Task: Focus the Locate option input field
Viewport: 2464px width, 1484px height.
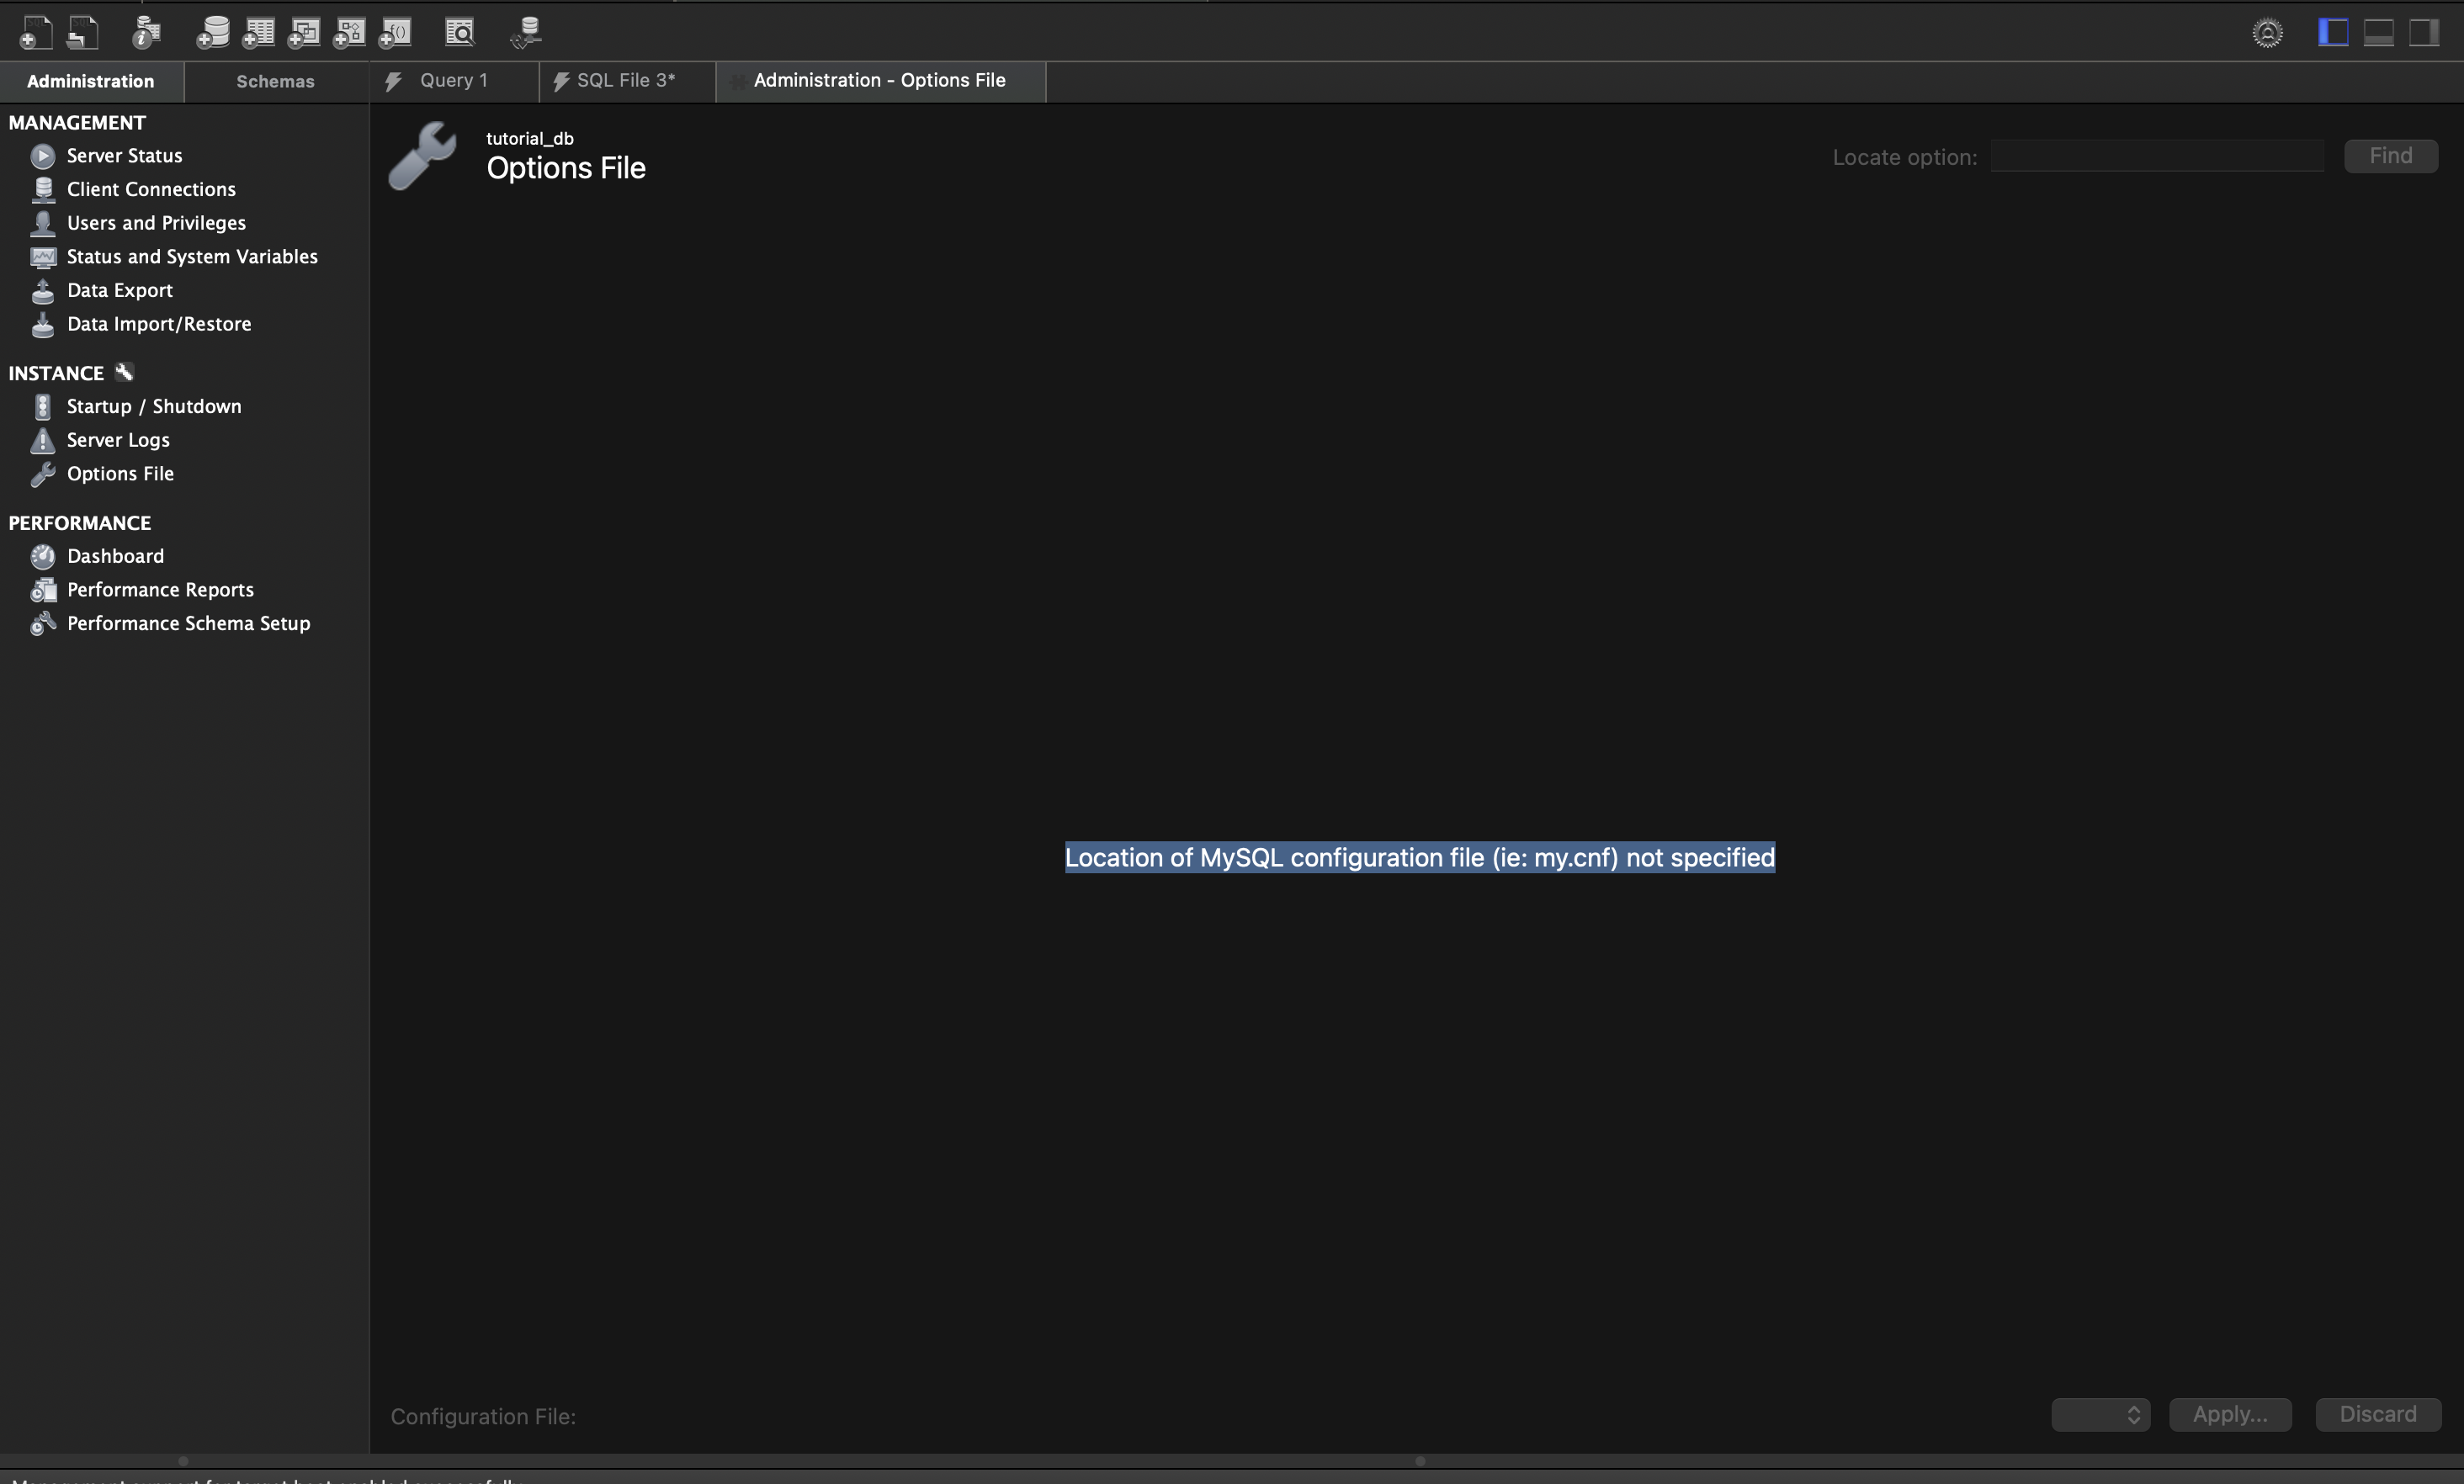Action: click(x=2157, y=156)
